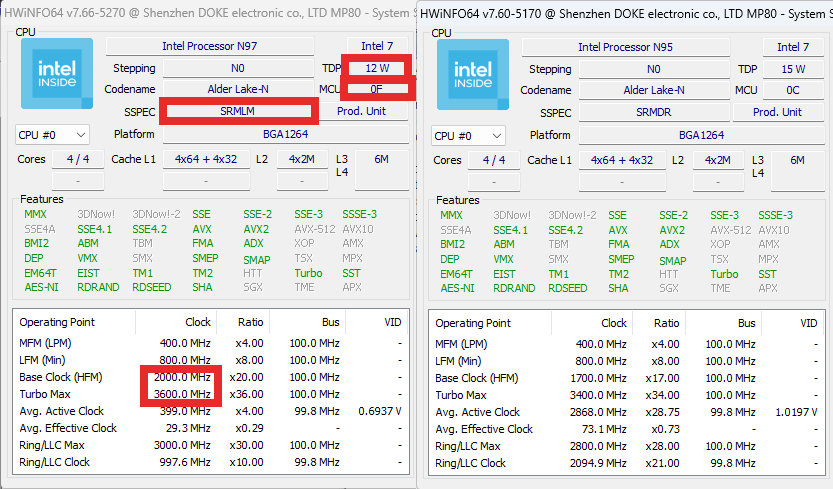Screen dimensions: 833x489
Task: Select the MFM (LPM) row in N97 window
Action: point(210,343)
